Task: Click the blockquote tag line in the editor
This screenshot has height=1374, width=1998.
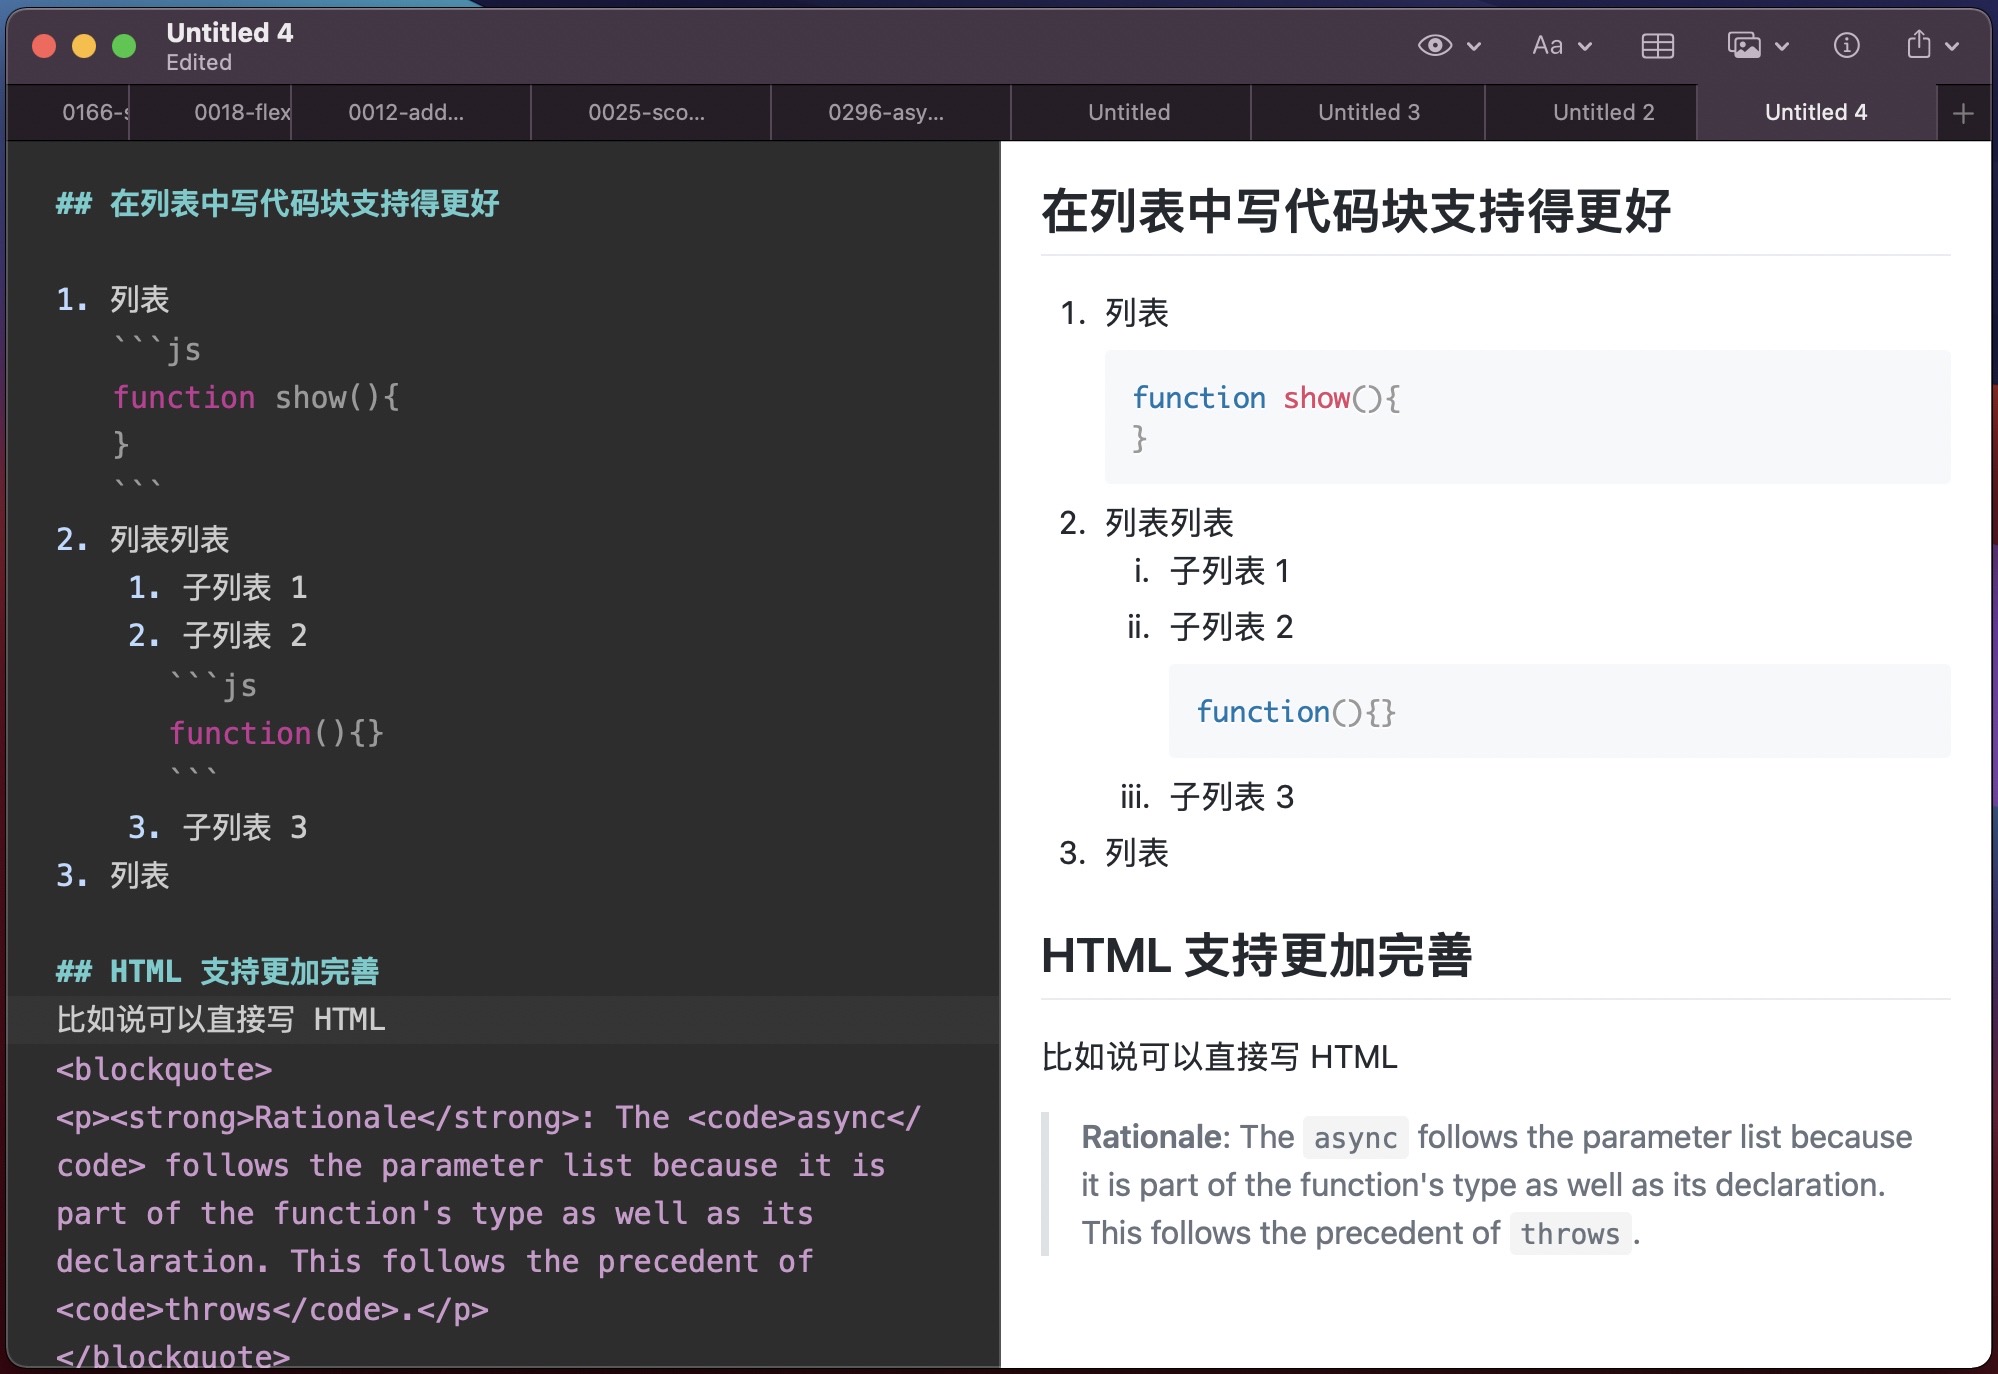Action: [164, 1069]
